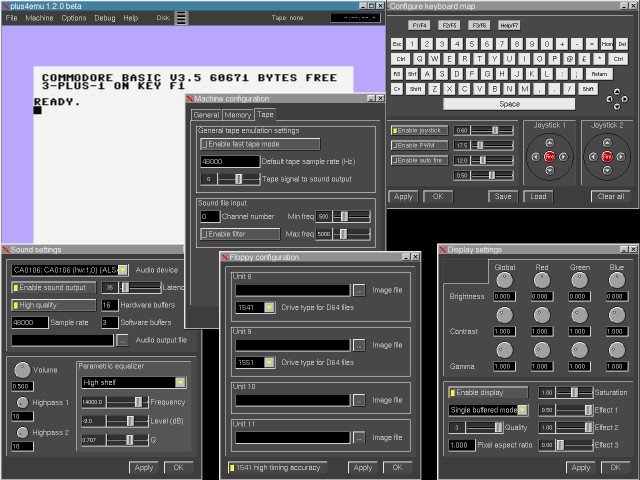
Task: Click Joystick 1 left arrow
Action: point(536,157)
